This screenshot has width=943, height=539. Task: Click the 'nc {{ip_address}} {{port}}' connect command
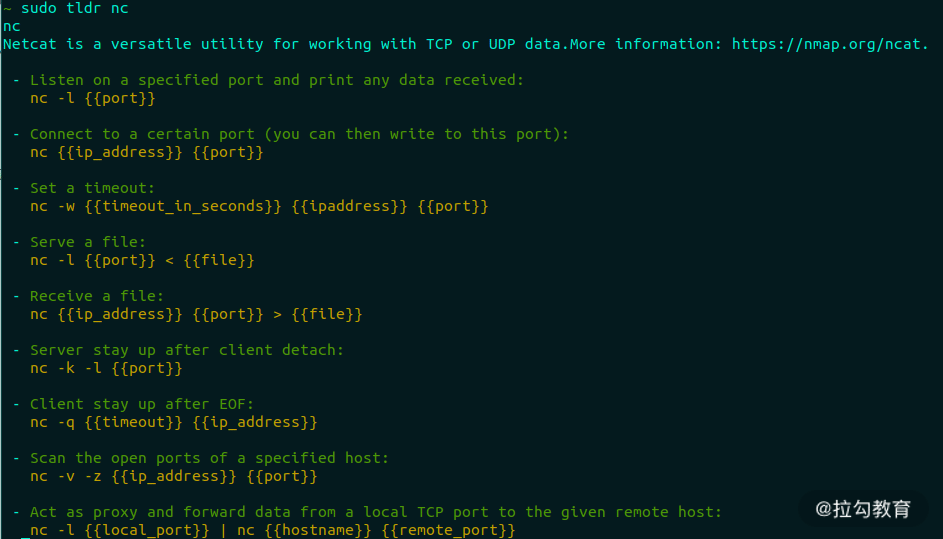click(147, 152)
